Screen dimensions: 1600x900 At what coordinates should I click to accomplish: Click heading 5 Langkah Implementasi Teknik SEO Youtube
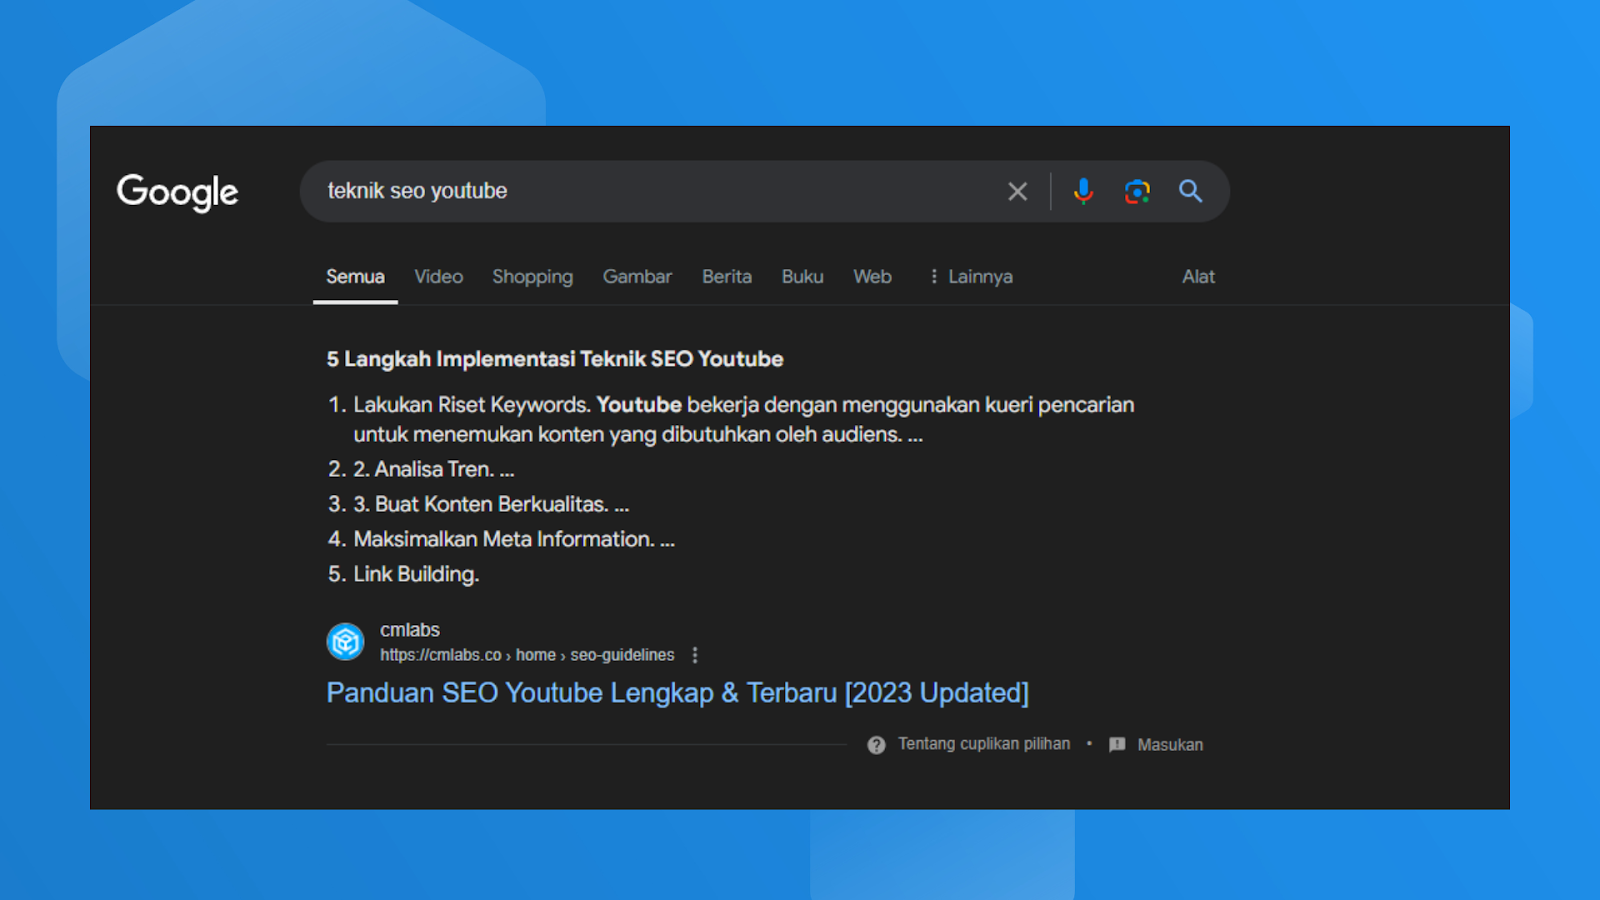coord(555,359)
